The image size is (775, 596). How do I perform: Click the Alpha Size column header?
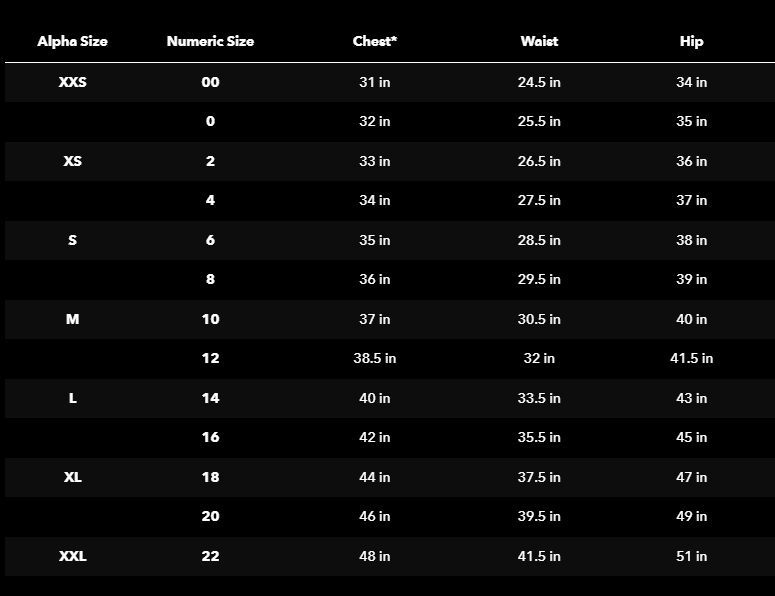[72, 41]
